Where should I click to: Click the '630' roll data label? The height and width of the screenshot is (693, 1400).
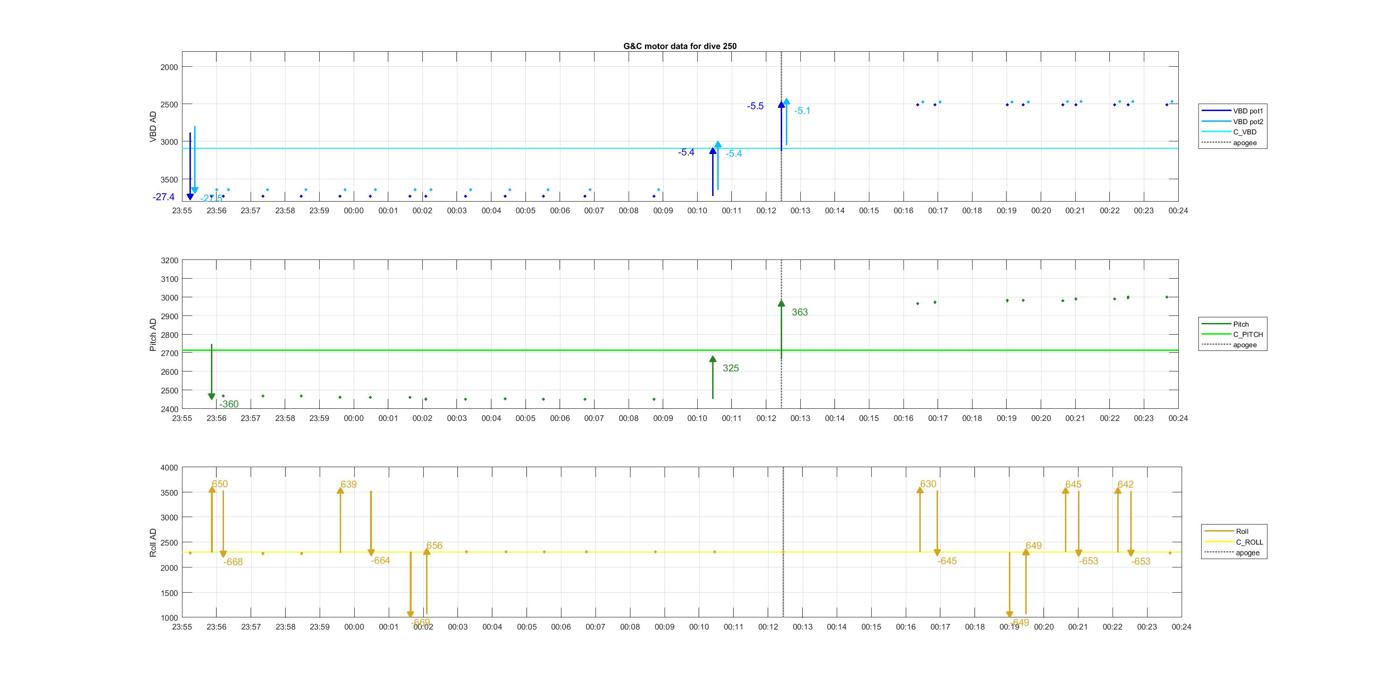pos(928,484)
